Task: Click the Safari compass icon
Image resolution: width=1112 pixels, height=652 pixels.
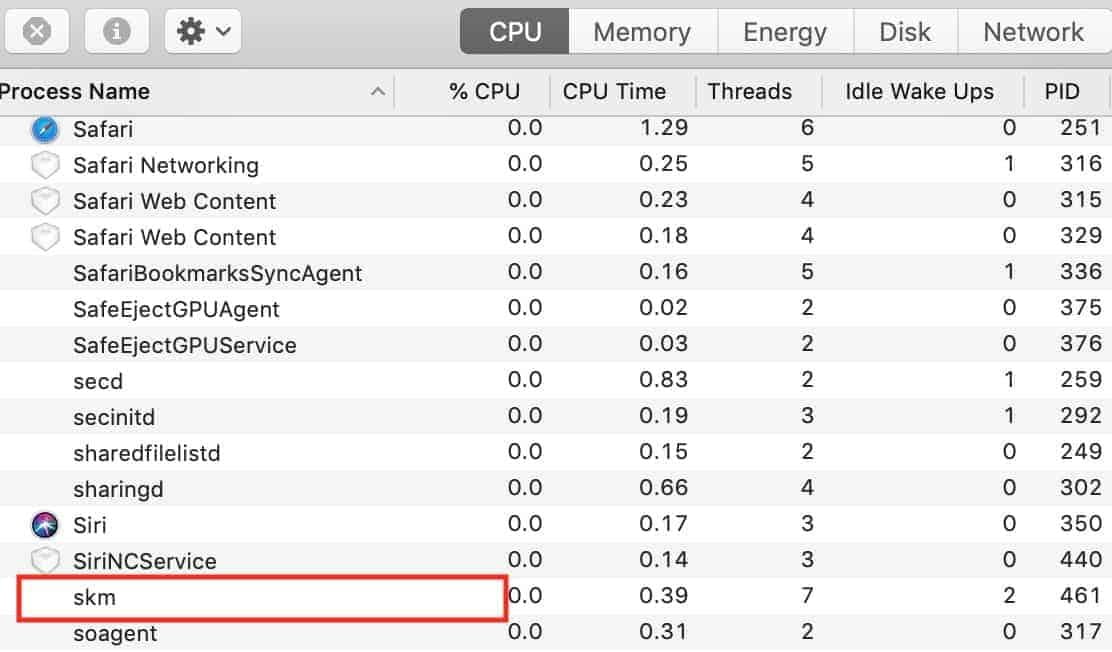Action: click(45, 129)
